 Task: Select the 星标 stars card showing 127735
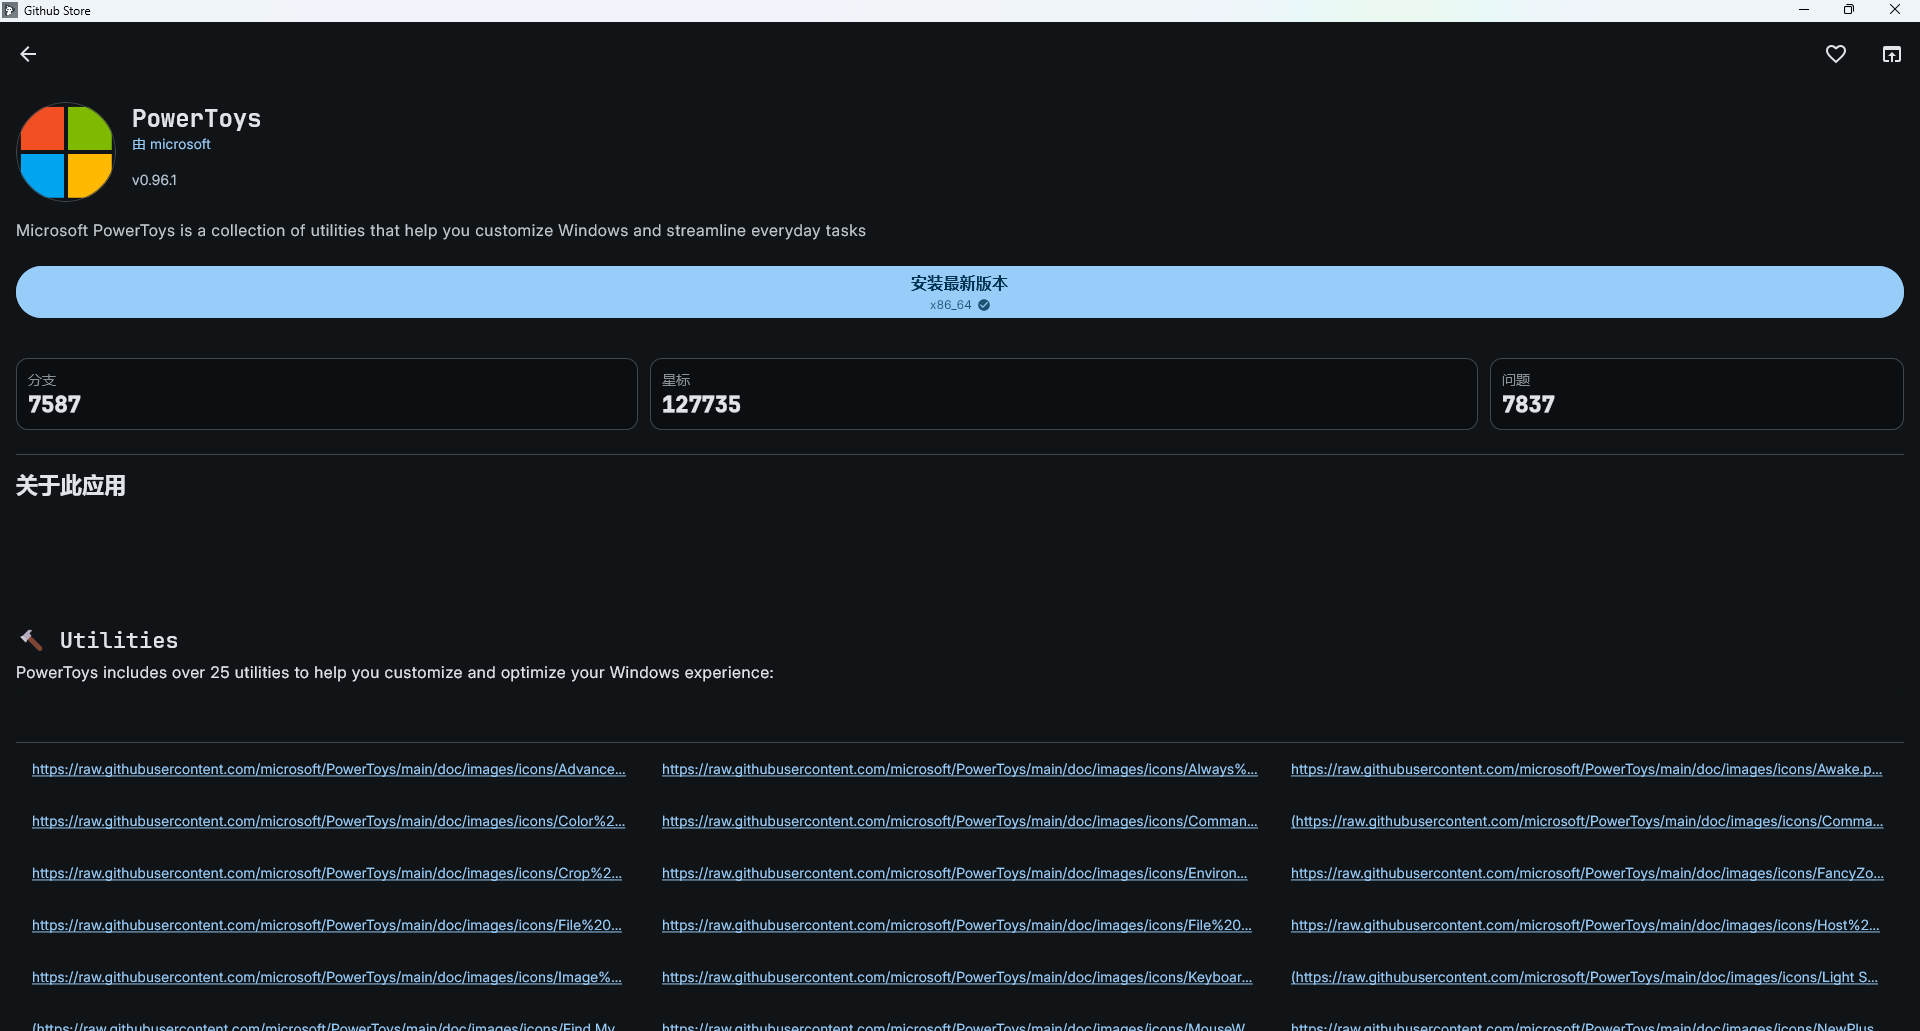coord(1063,394)
